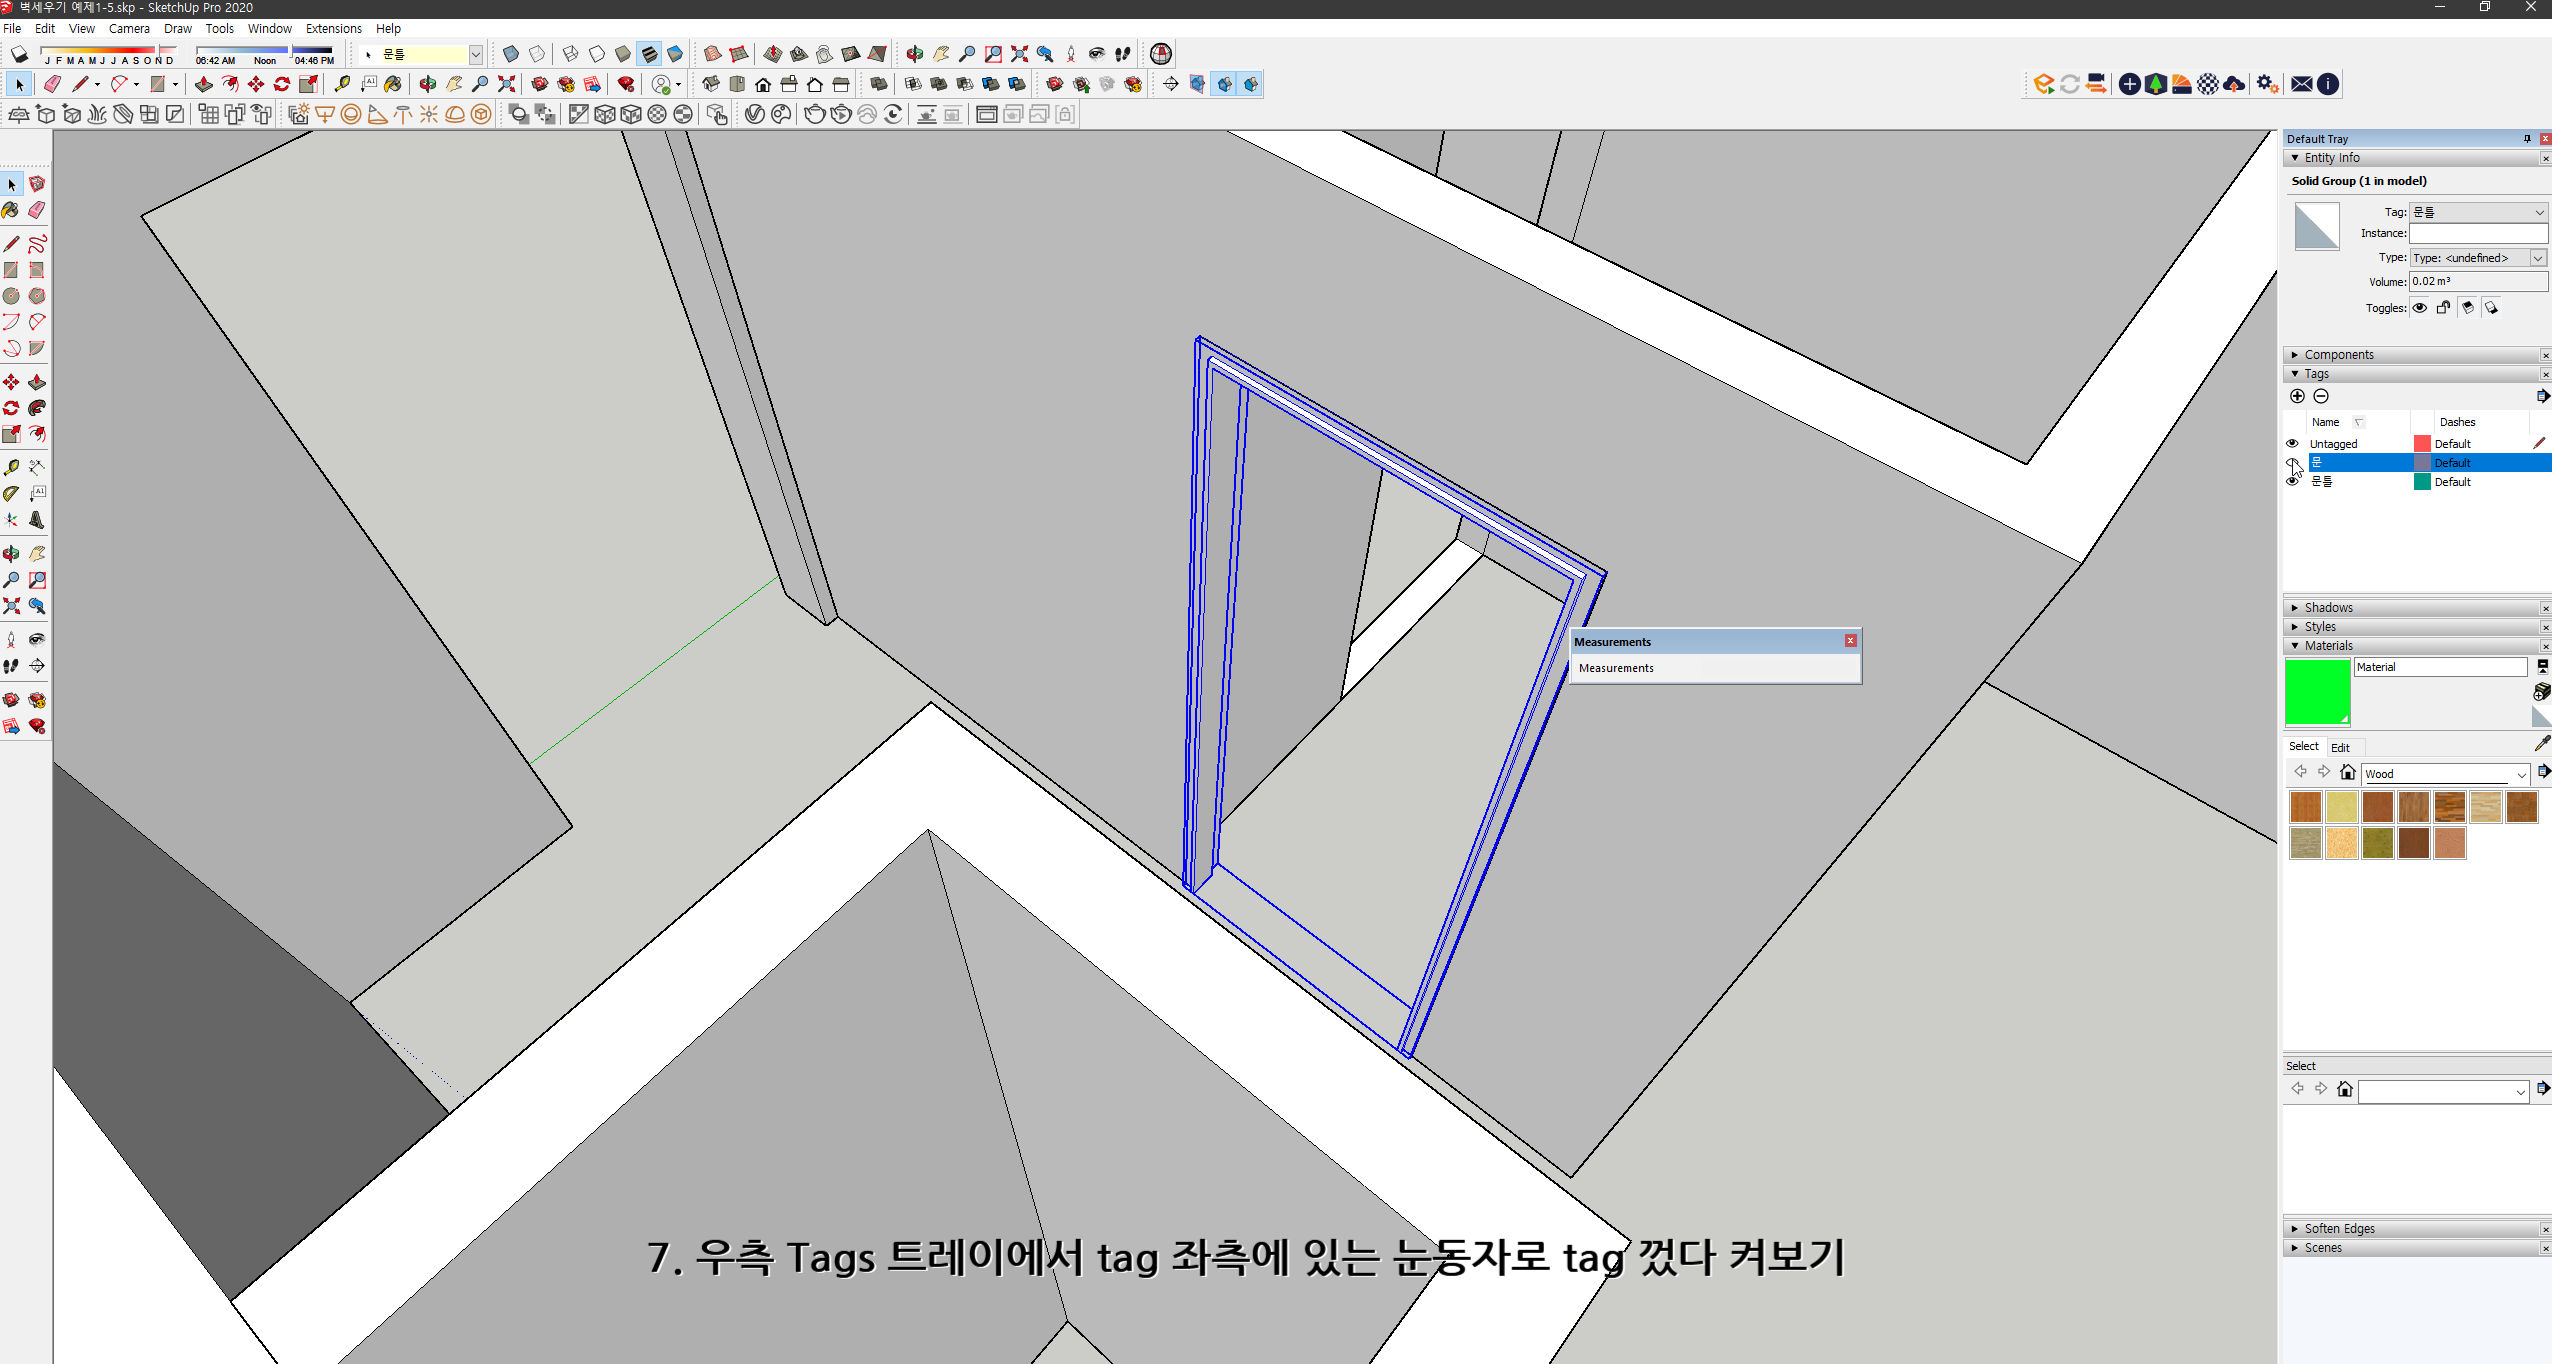Select the Tape Measure tool

coord(342,84)
